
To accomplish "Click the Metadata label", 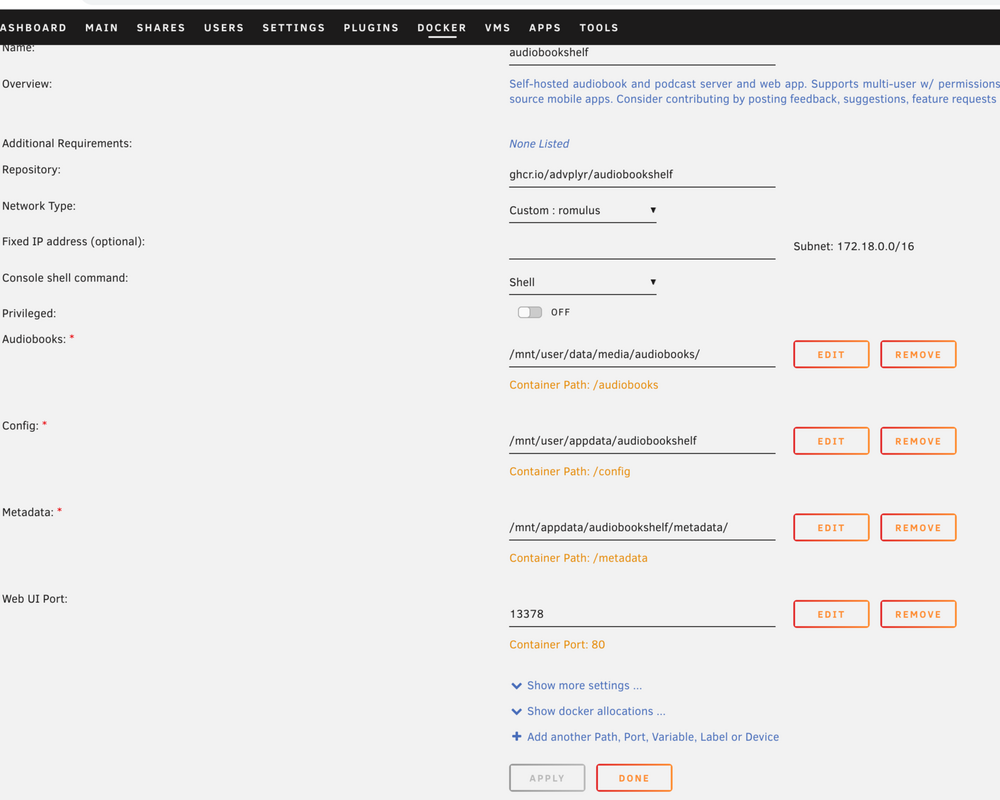I will (x=27, y=512).
